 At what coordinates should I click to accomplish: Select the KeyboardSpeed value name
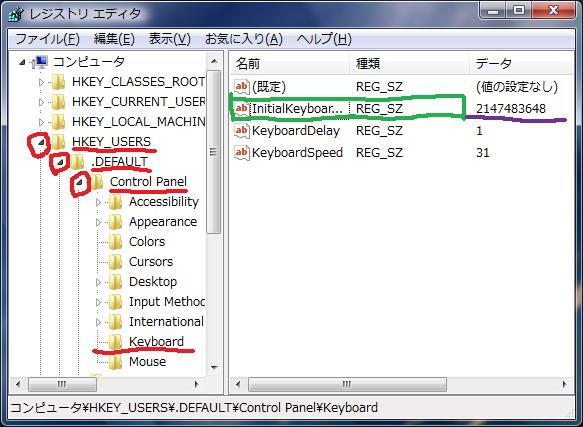pos(297,152)
